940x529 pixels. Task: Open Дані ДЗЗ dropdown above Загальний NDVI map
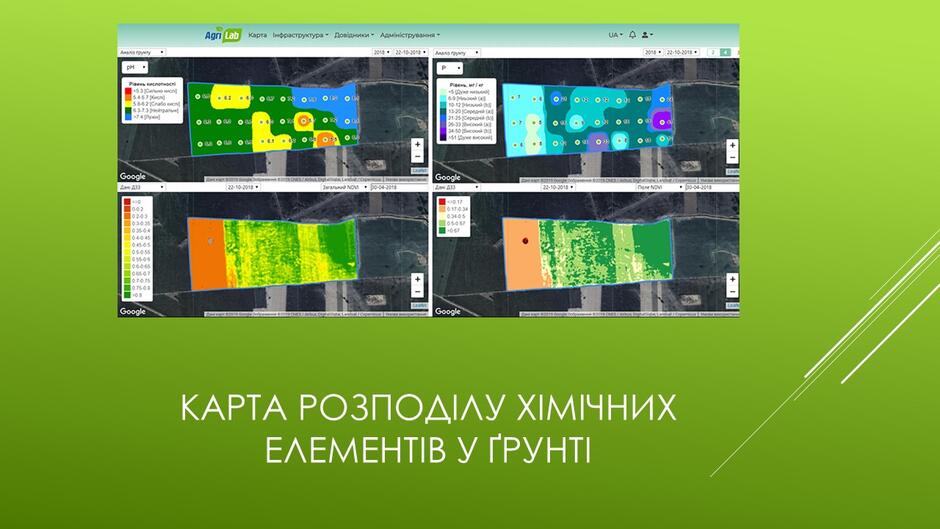(x=141, y=187)
